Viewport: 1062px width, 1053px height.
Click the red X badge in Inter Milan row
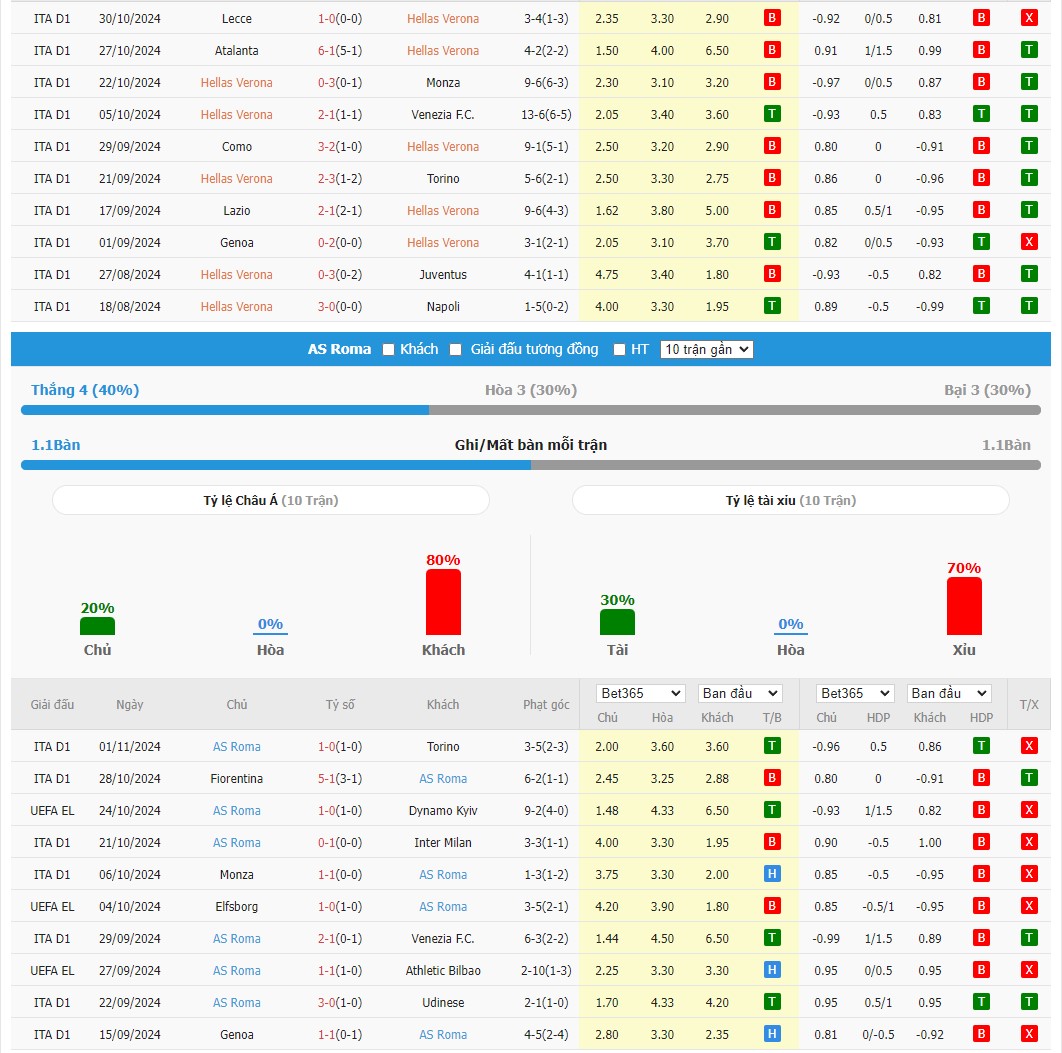coord(1029,842)
